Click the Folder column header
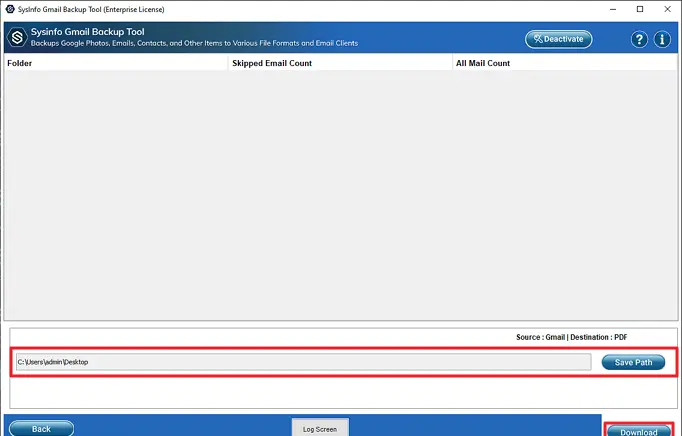 point(116,63)
